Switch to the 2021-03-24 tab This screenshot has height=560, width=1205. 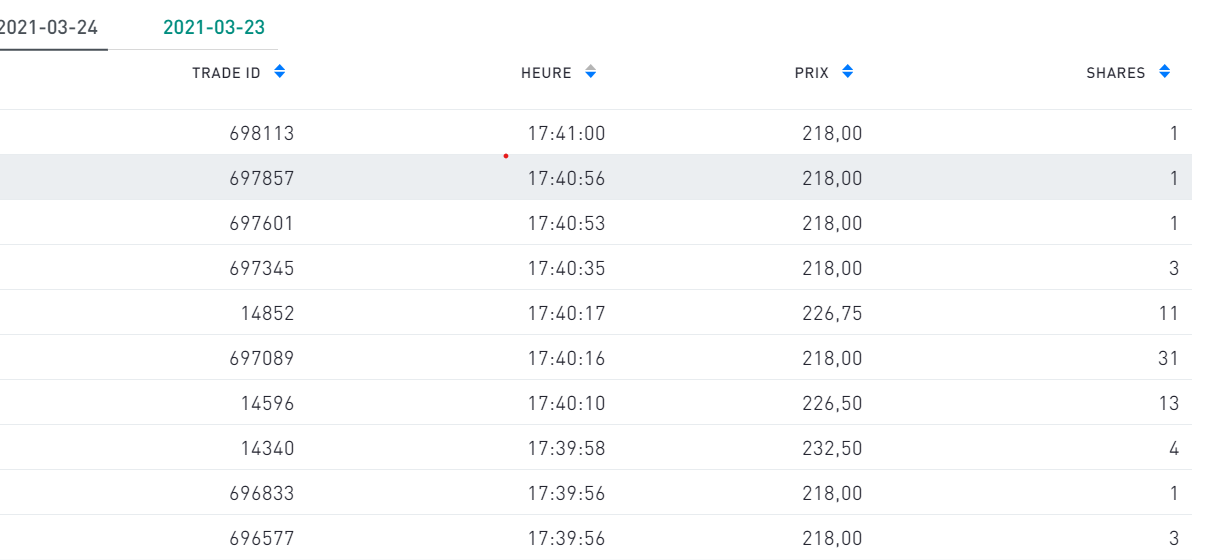pos(50,27)
